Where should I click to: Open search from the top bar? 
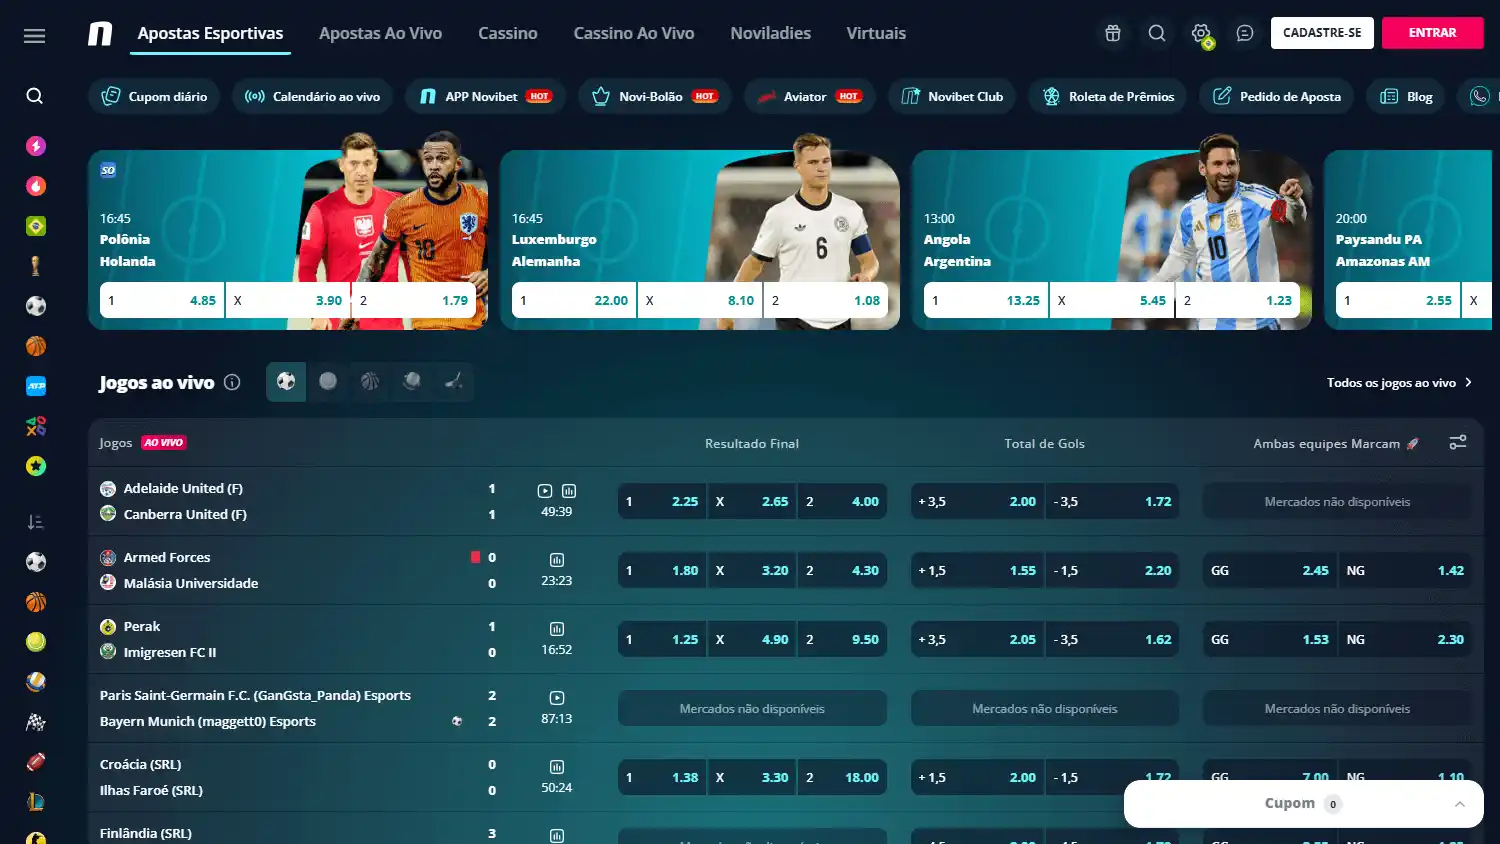[1157, 33]
